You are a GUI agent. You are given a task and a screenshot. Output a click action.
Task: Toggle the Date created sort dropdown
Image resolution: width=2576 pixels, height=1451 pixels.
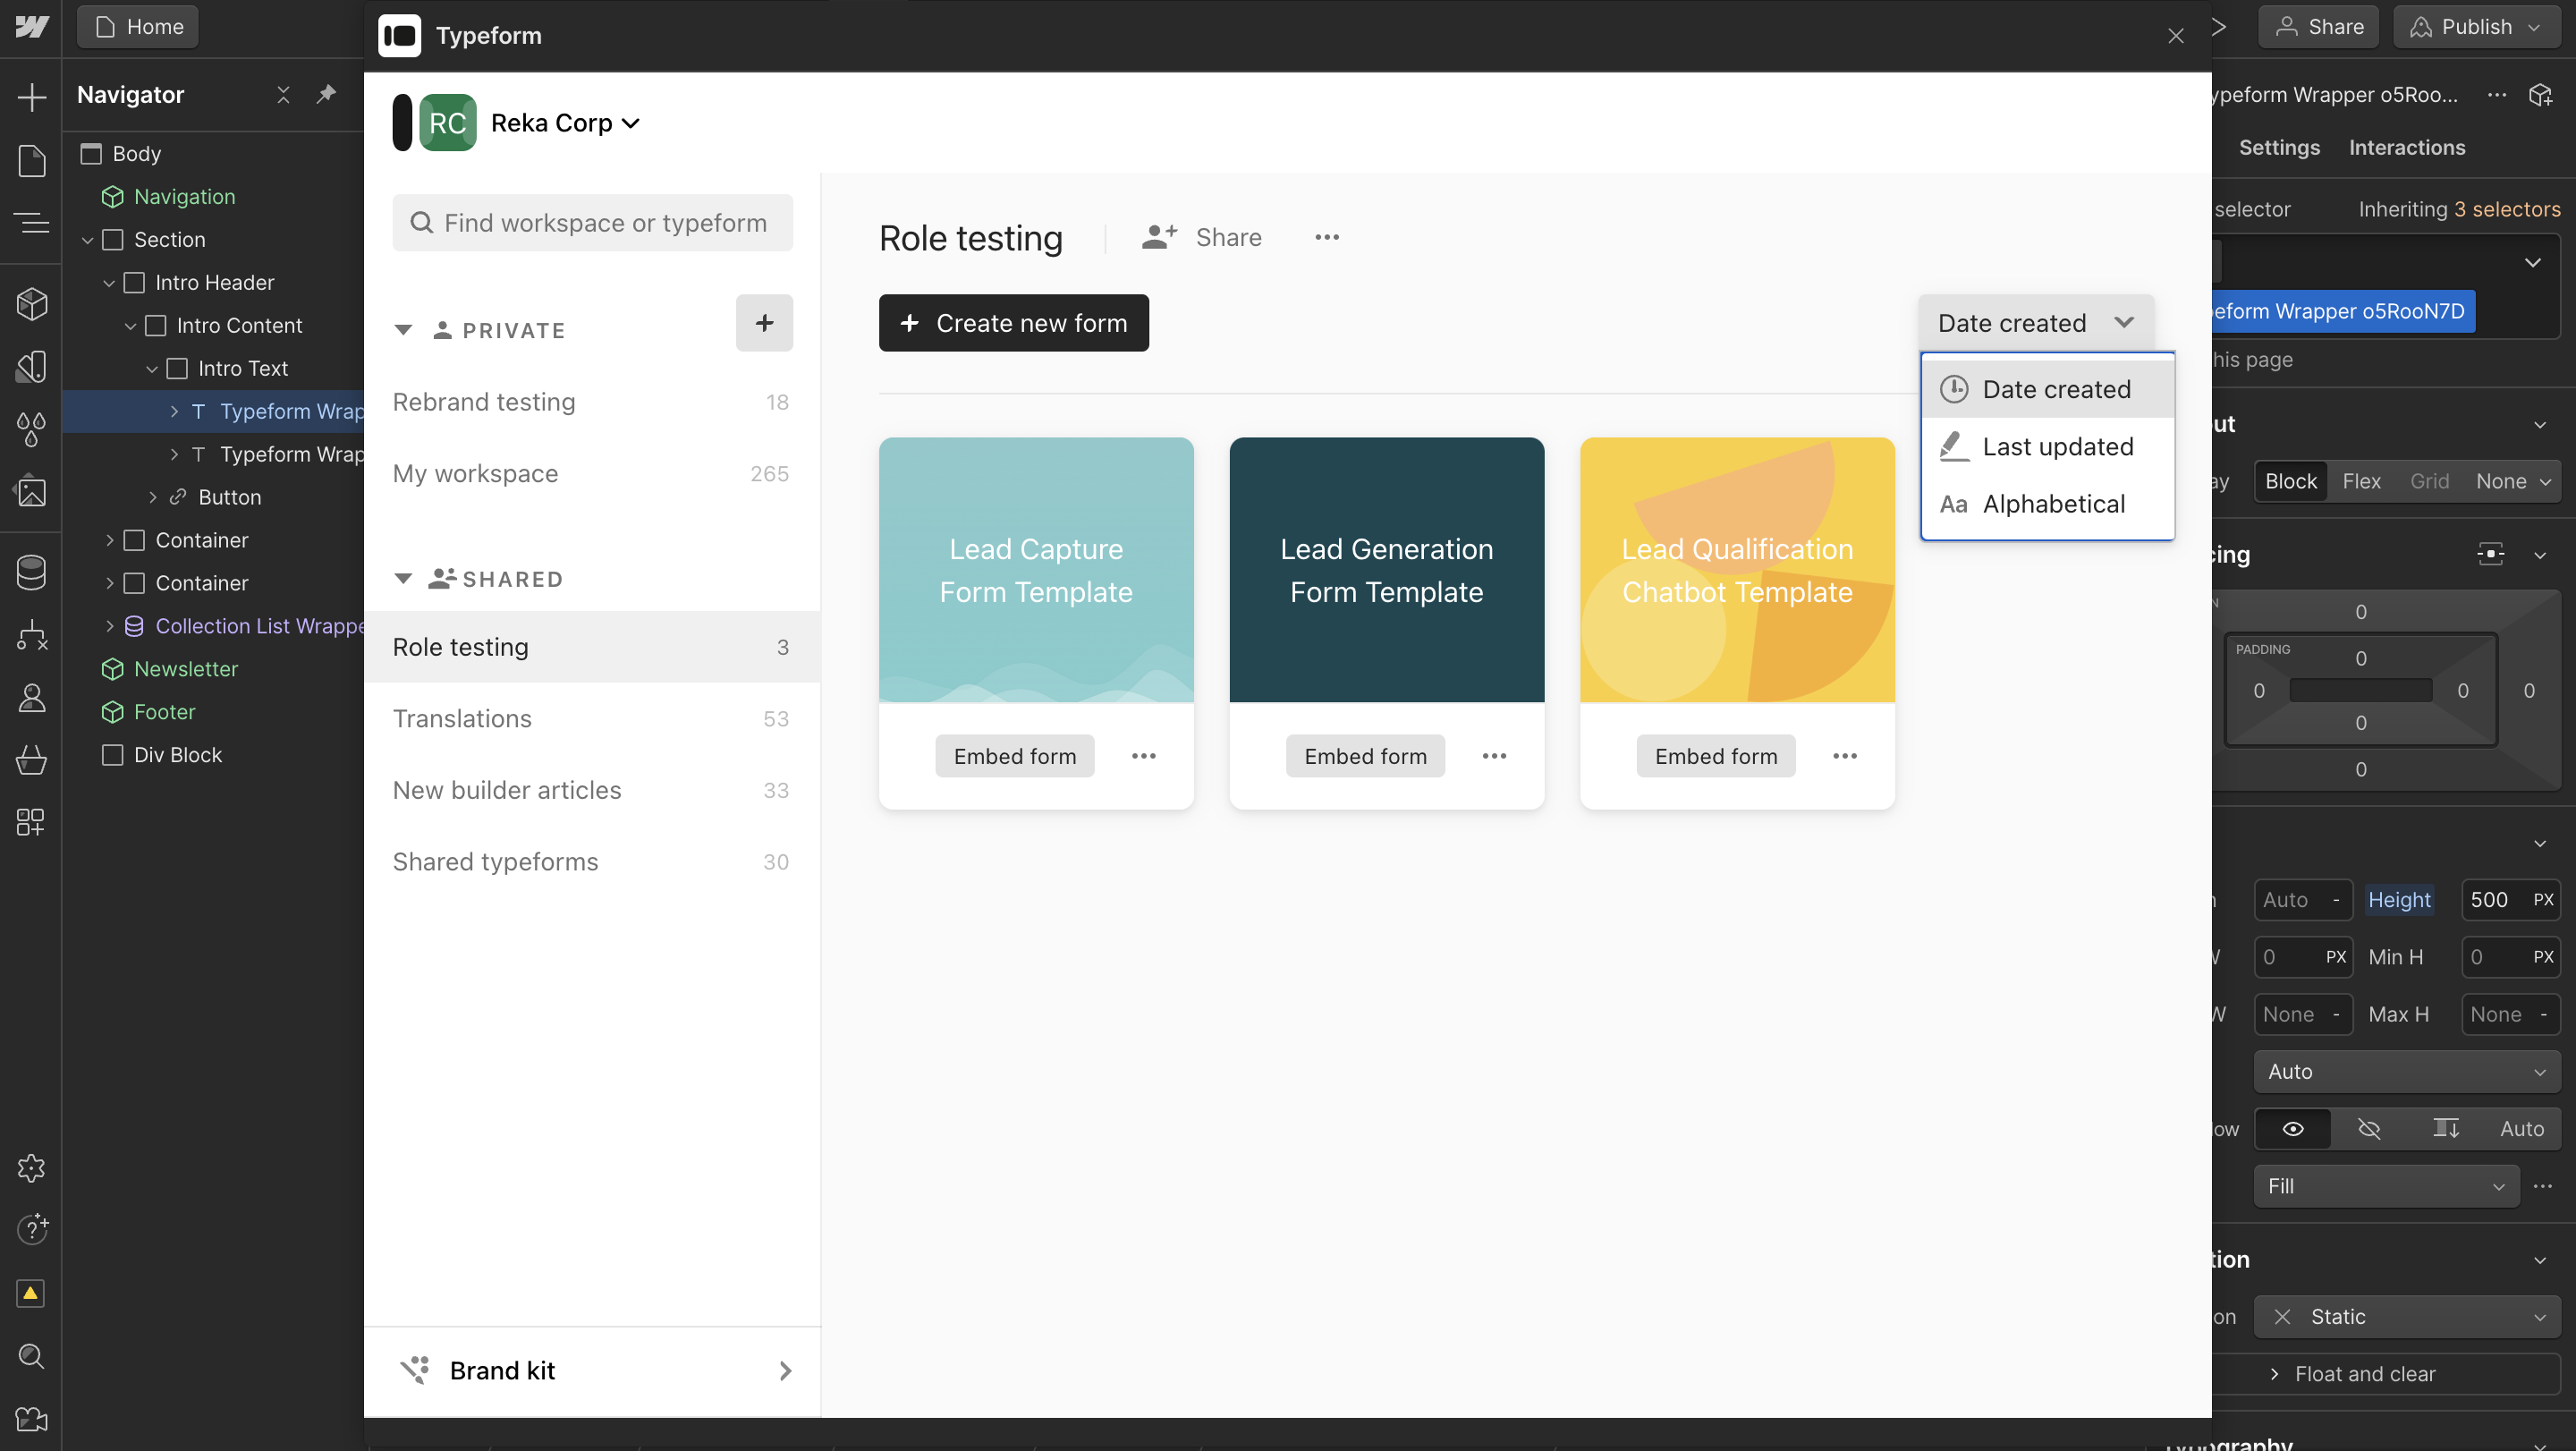2035,323
